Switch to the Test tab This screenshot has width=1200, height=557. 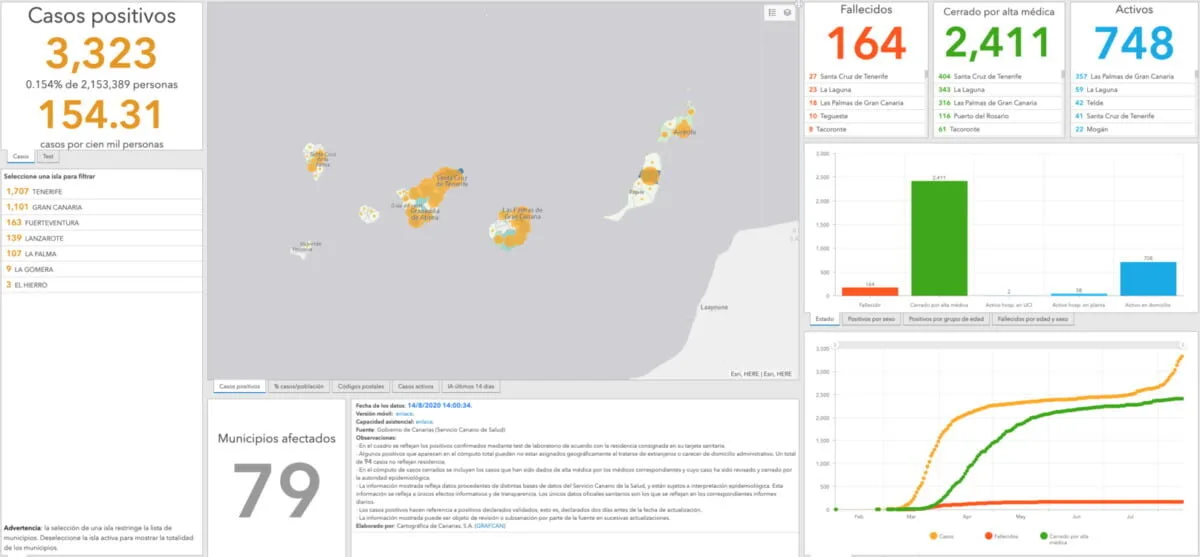coord(48,157)
